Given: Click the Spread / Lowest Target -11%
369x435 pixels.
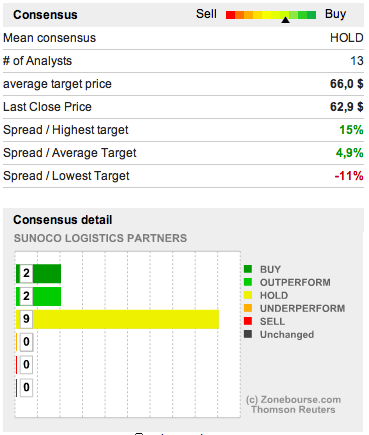Looking at the screenshot, I should (349, 176).
